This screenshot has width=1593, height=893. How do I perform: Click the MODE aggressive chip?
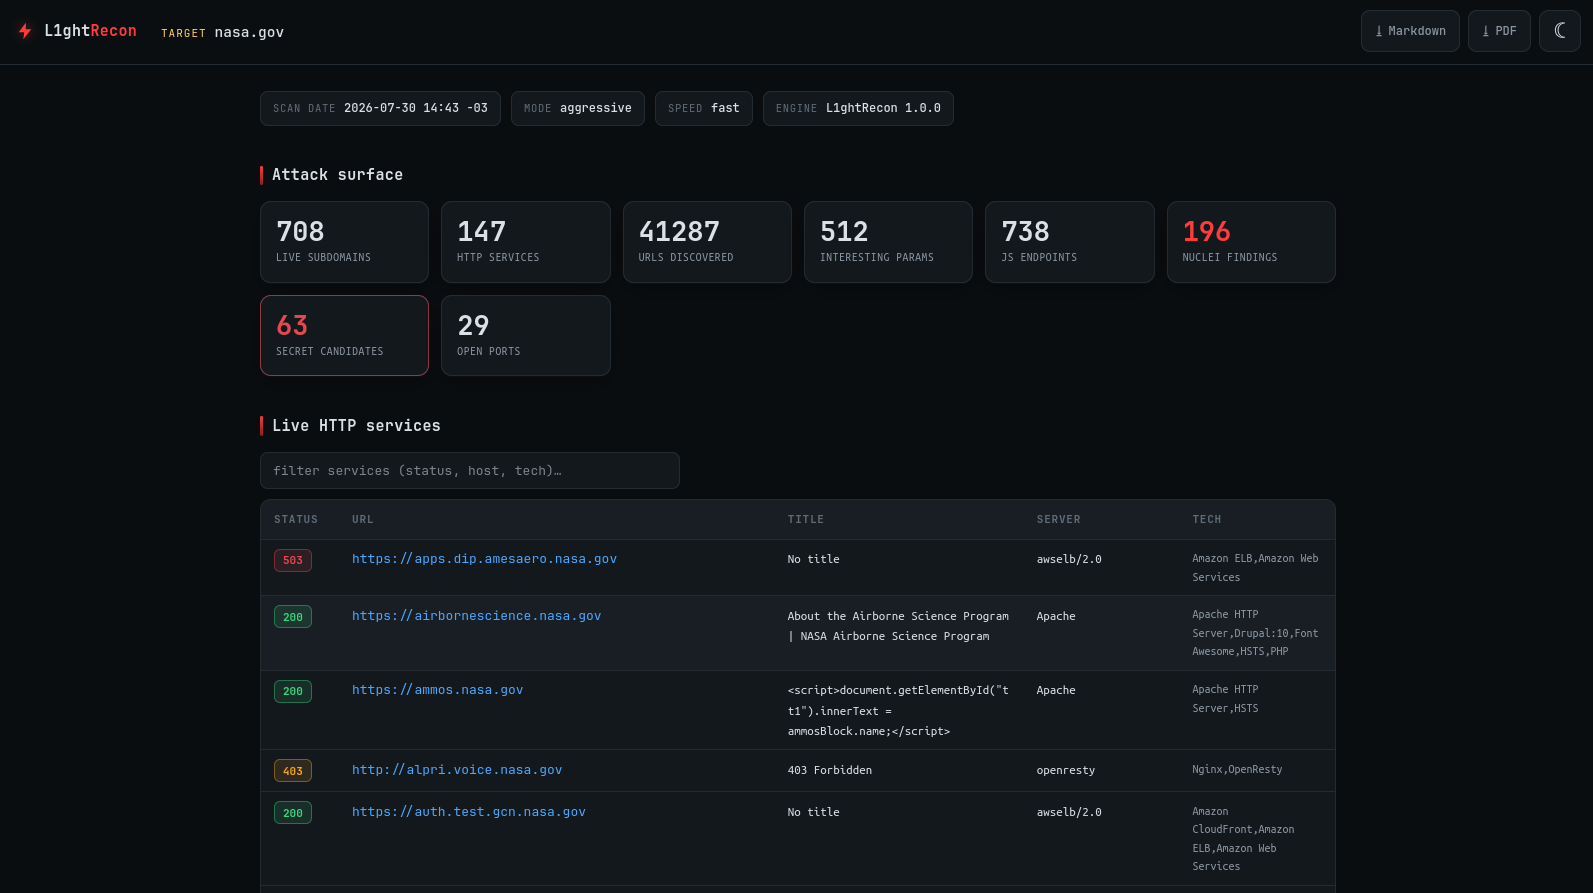tap(578, 108)
